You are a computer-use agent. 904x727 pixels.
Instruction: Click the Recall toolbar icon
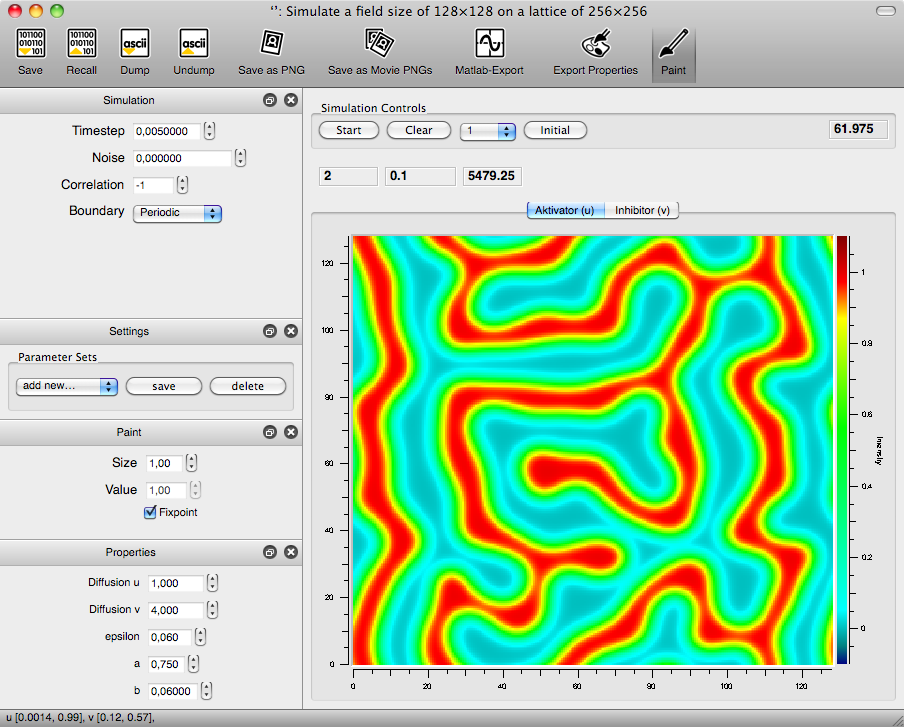(81, 45)
